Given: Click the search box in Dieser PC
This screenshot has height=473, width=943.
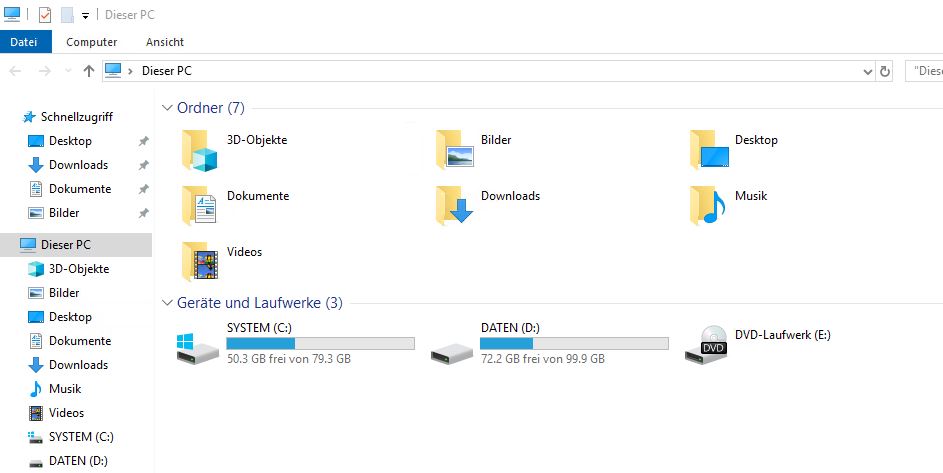Looking at the screenshot, I should pos(924,71).
